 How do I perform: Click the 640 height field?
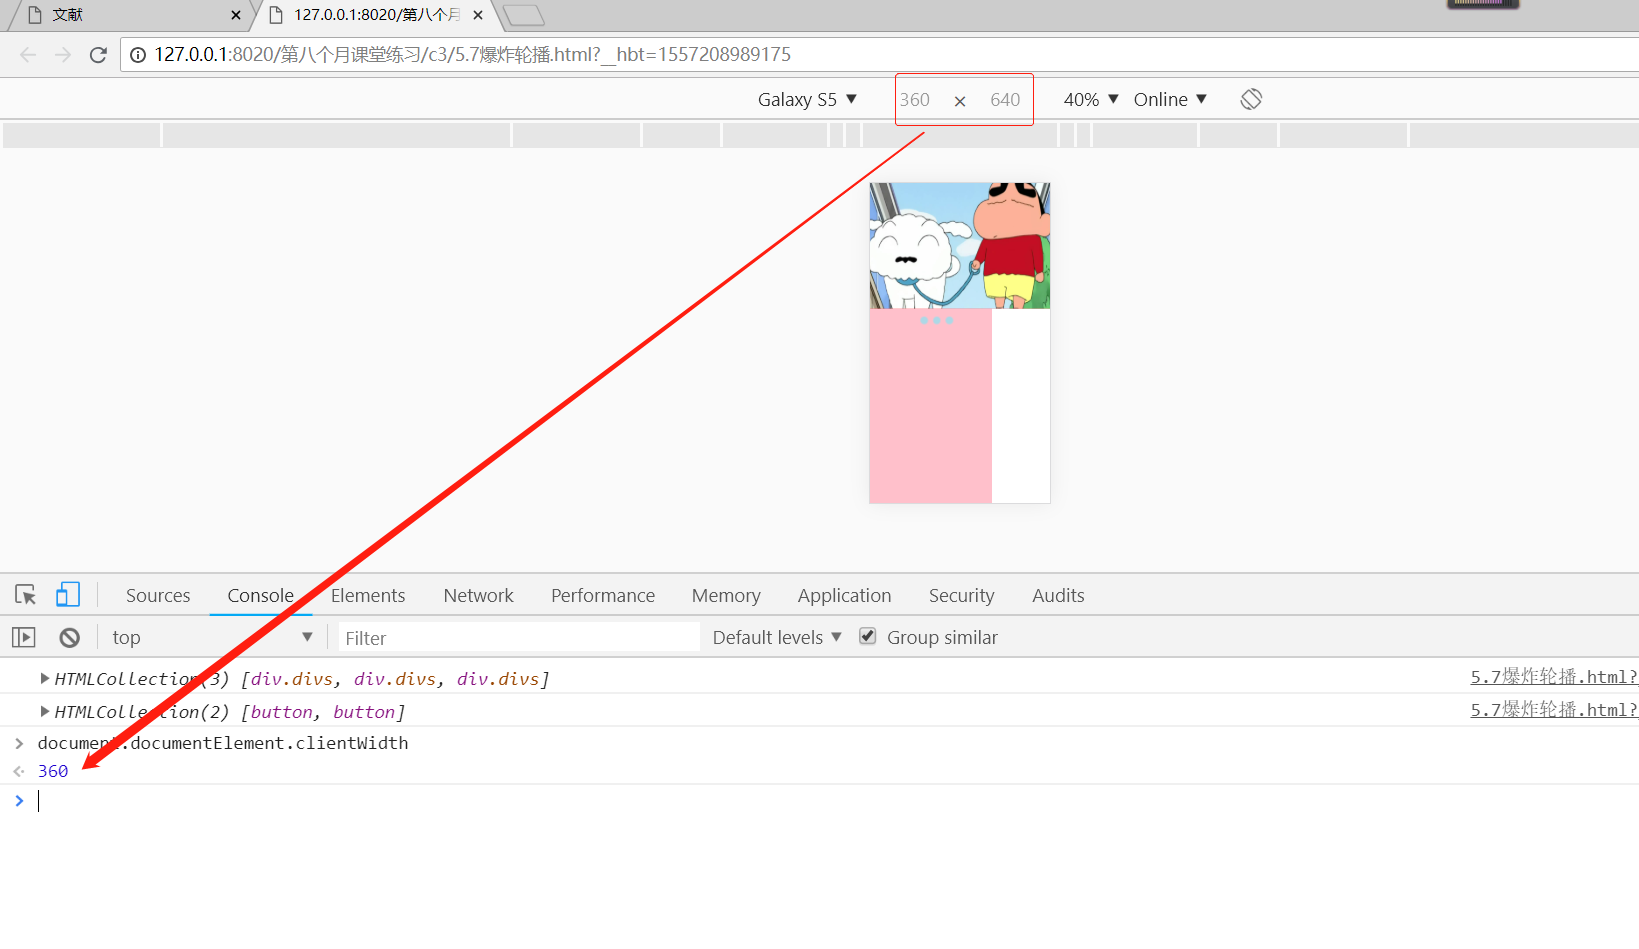1005,100
